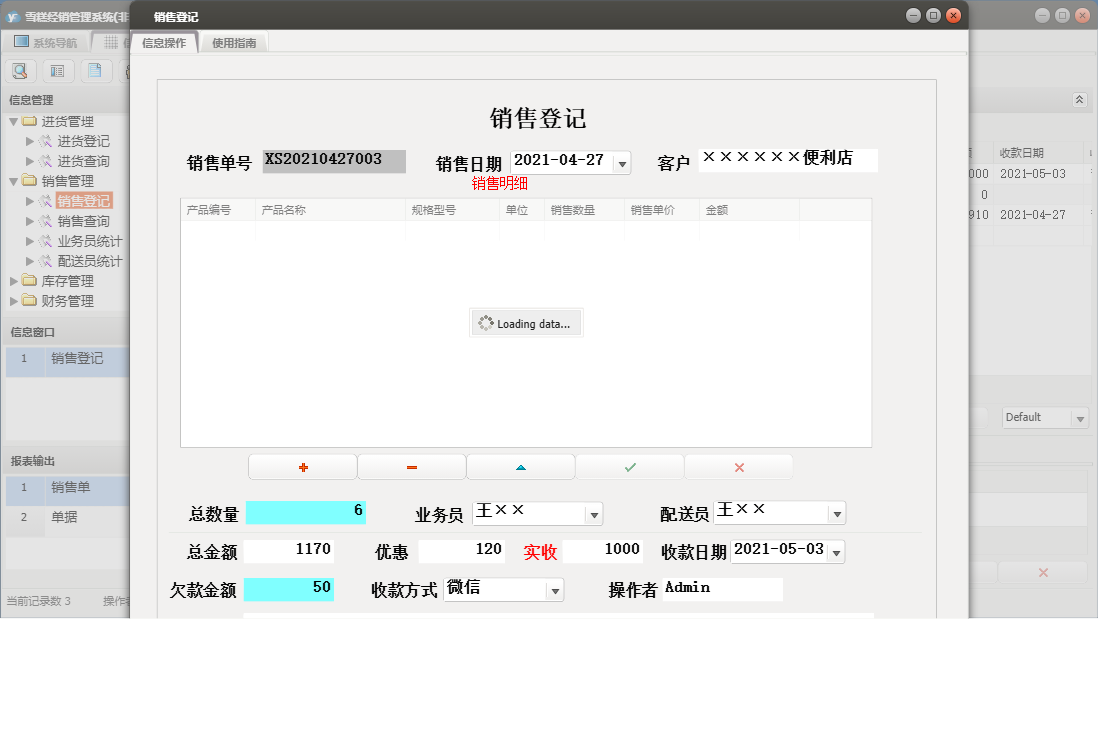Image resolution: width=1098 pixels, height=745 pixels.
Task: Click the red X icon to cancel entry
Action: tap(738, 466)
